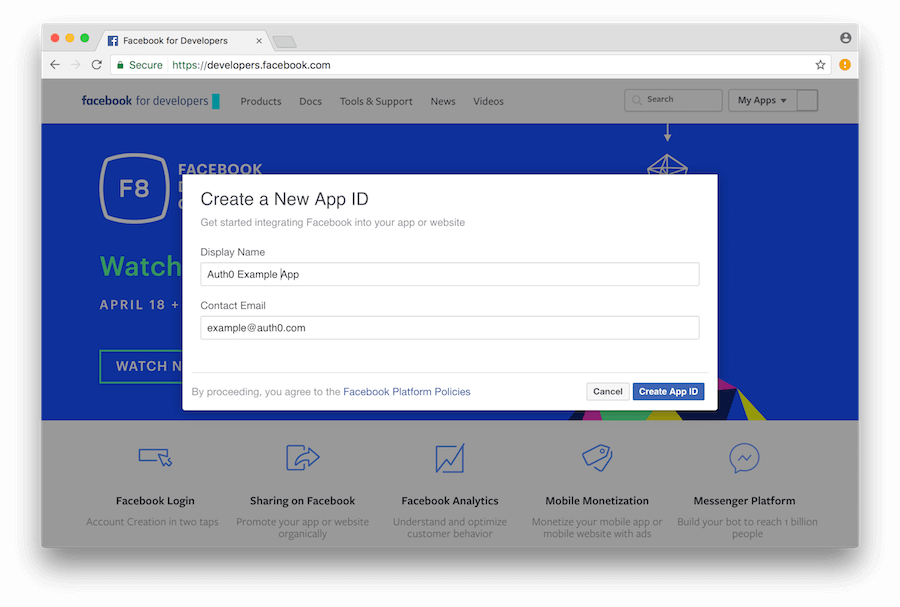This screenshot has width=900, height=607.
Task: Select the Facebook Analytics chart icon
Action: click(x=449, y=458)
